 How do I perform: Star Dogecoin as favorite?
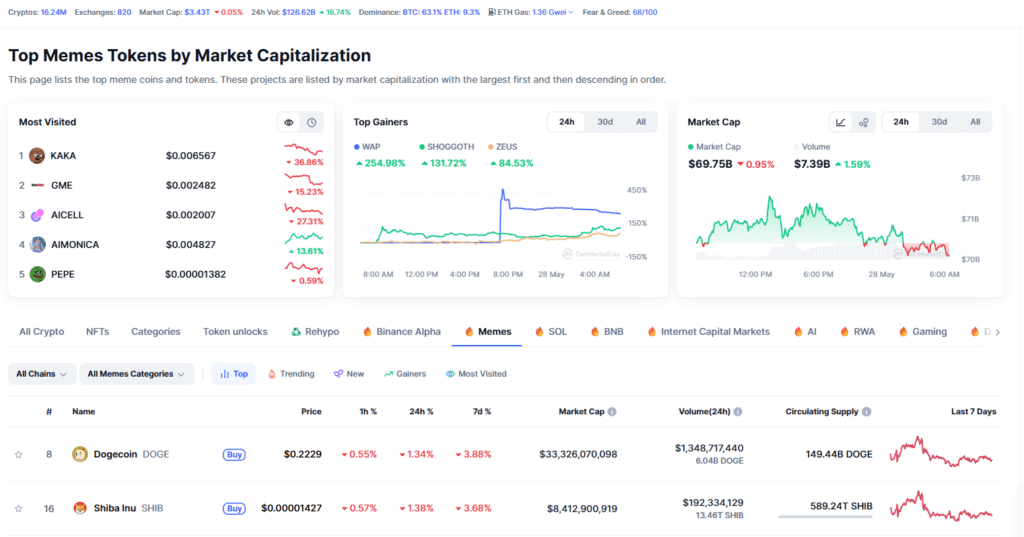pos(18,455)
